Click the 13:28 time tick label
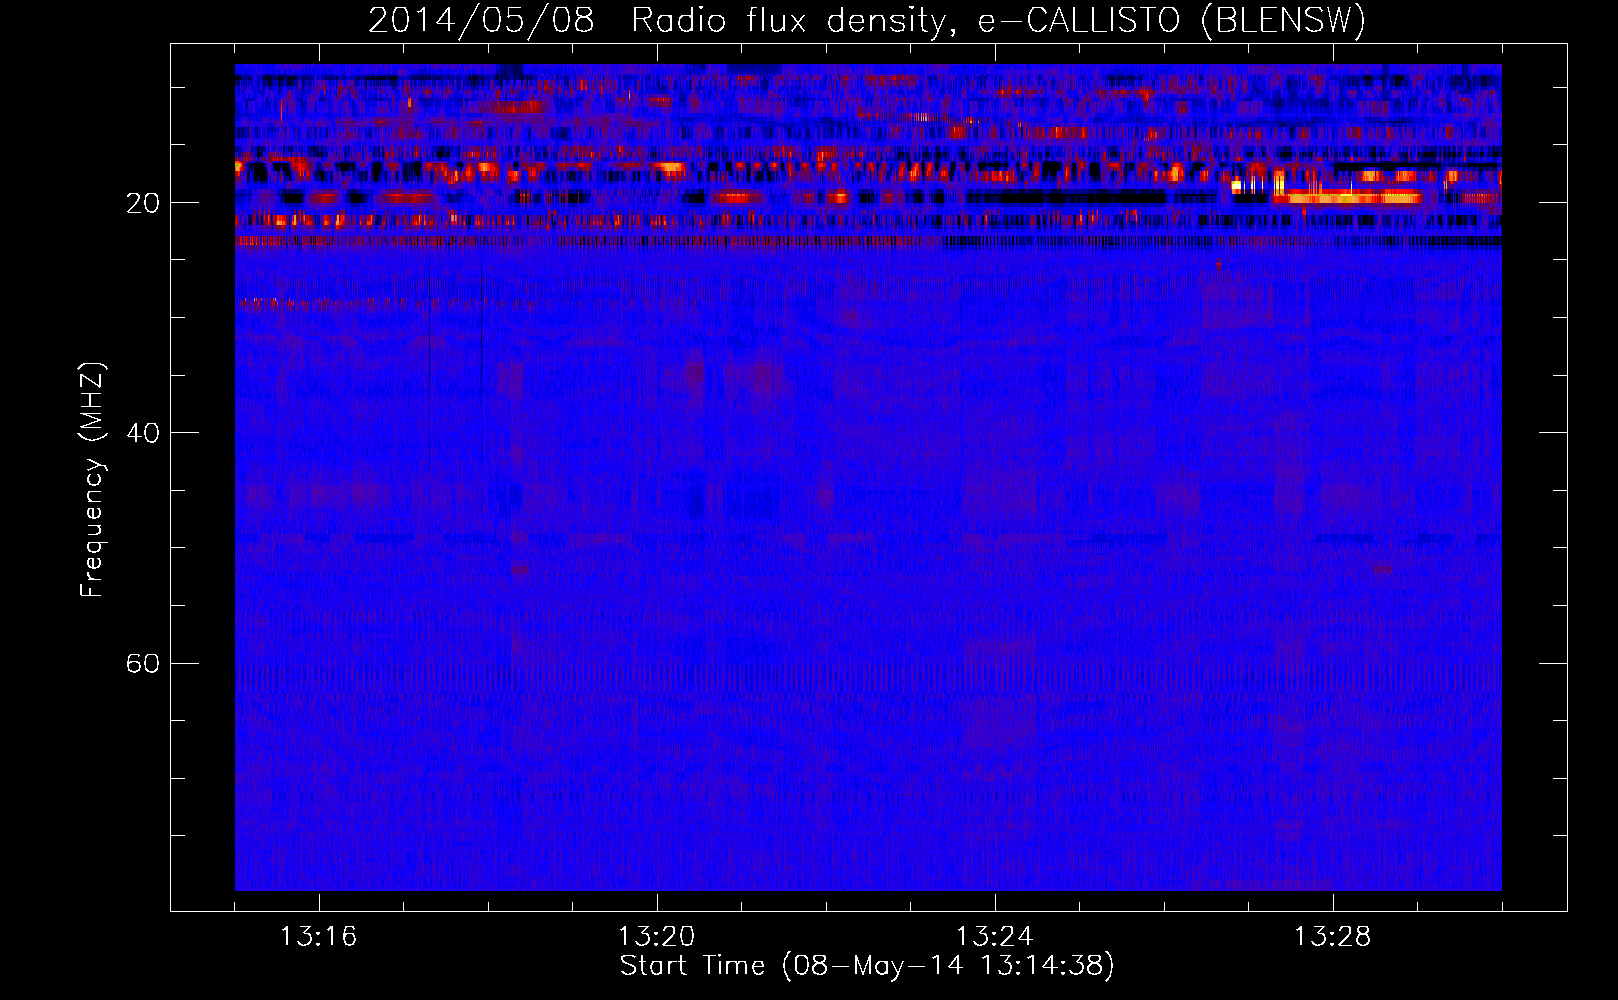Viewport: 1618px width, 1000px height. (x=1332, y=937)
